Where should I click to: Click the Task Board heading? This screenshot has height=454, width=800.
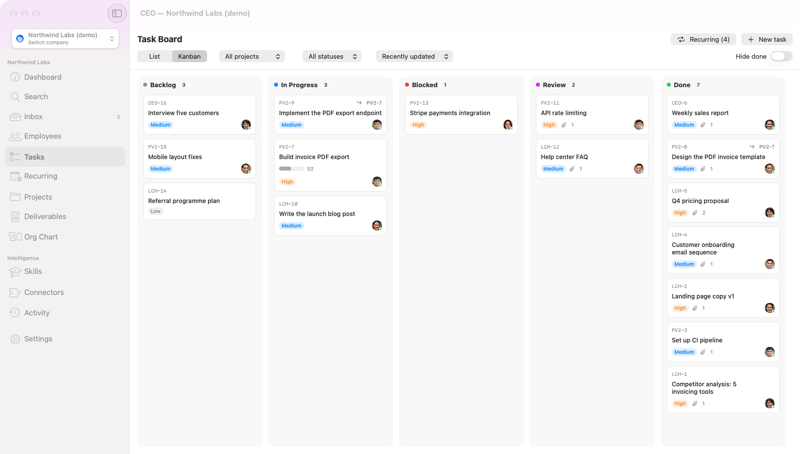160,39
